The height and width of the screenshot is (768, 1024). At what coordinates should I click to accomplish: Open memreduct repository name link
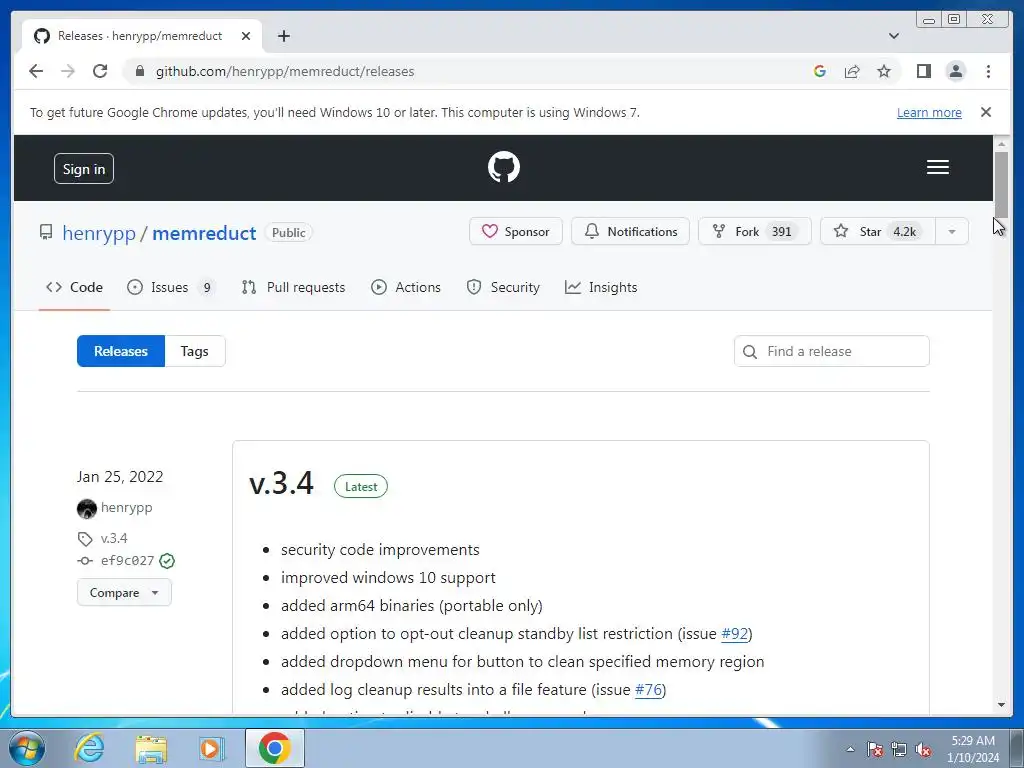click(204, 233)
